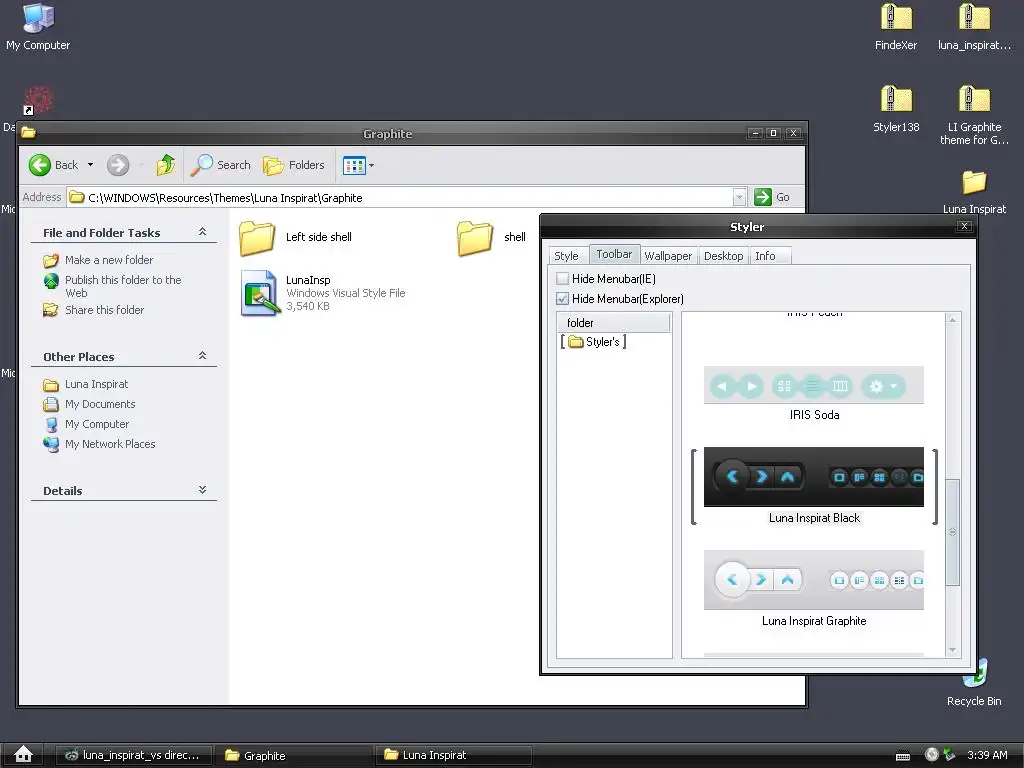Enable Hide Menubar(IE) checkbox
This screenshot has height=768, width=1024.
562,279
